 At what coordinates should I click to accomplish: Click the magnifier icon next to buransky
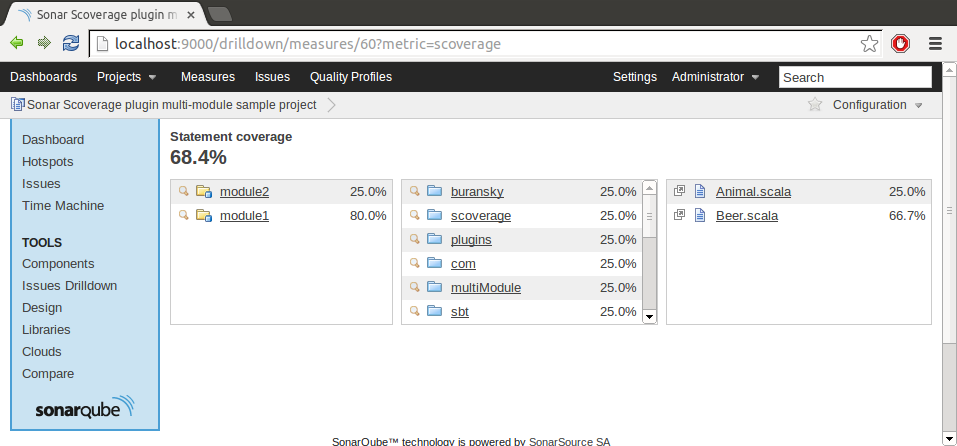coord(414,191)
